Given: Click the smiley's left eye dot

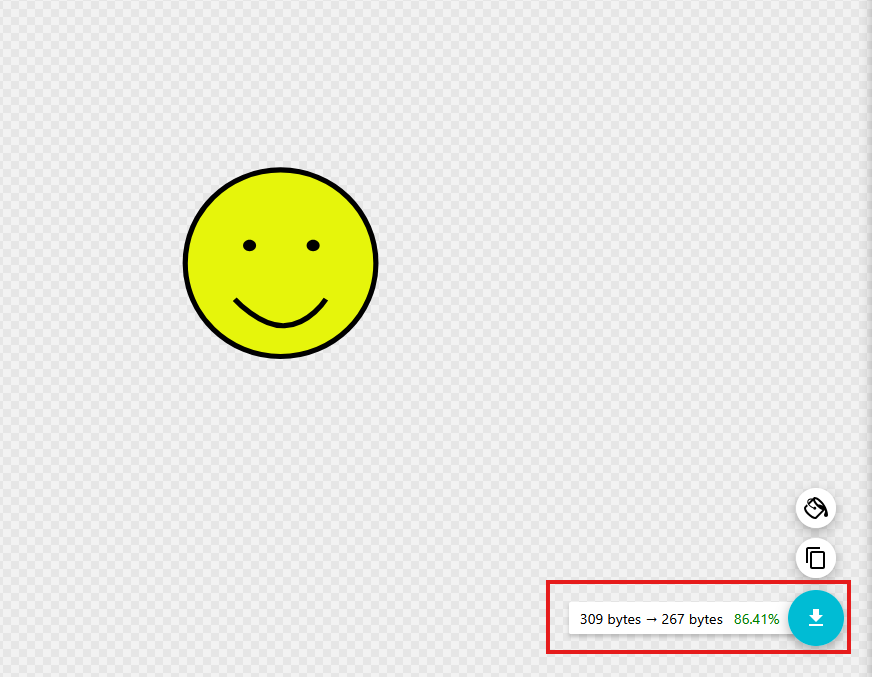Looking at the screenshot, I should tap(249, 245).
